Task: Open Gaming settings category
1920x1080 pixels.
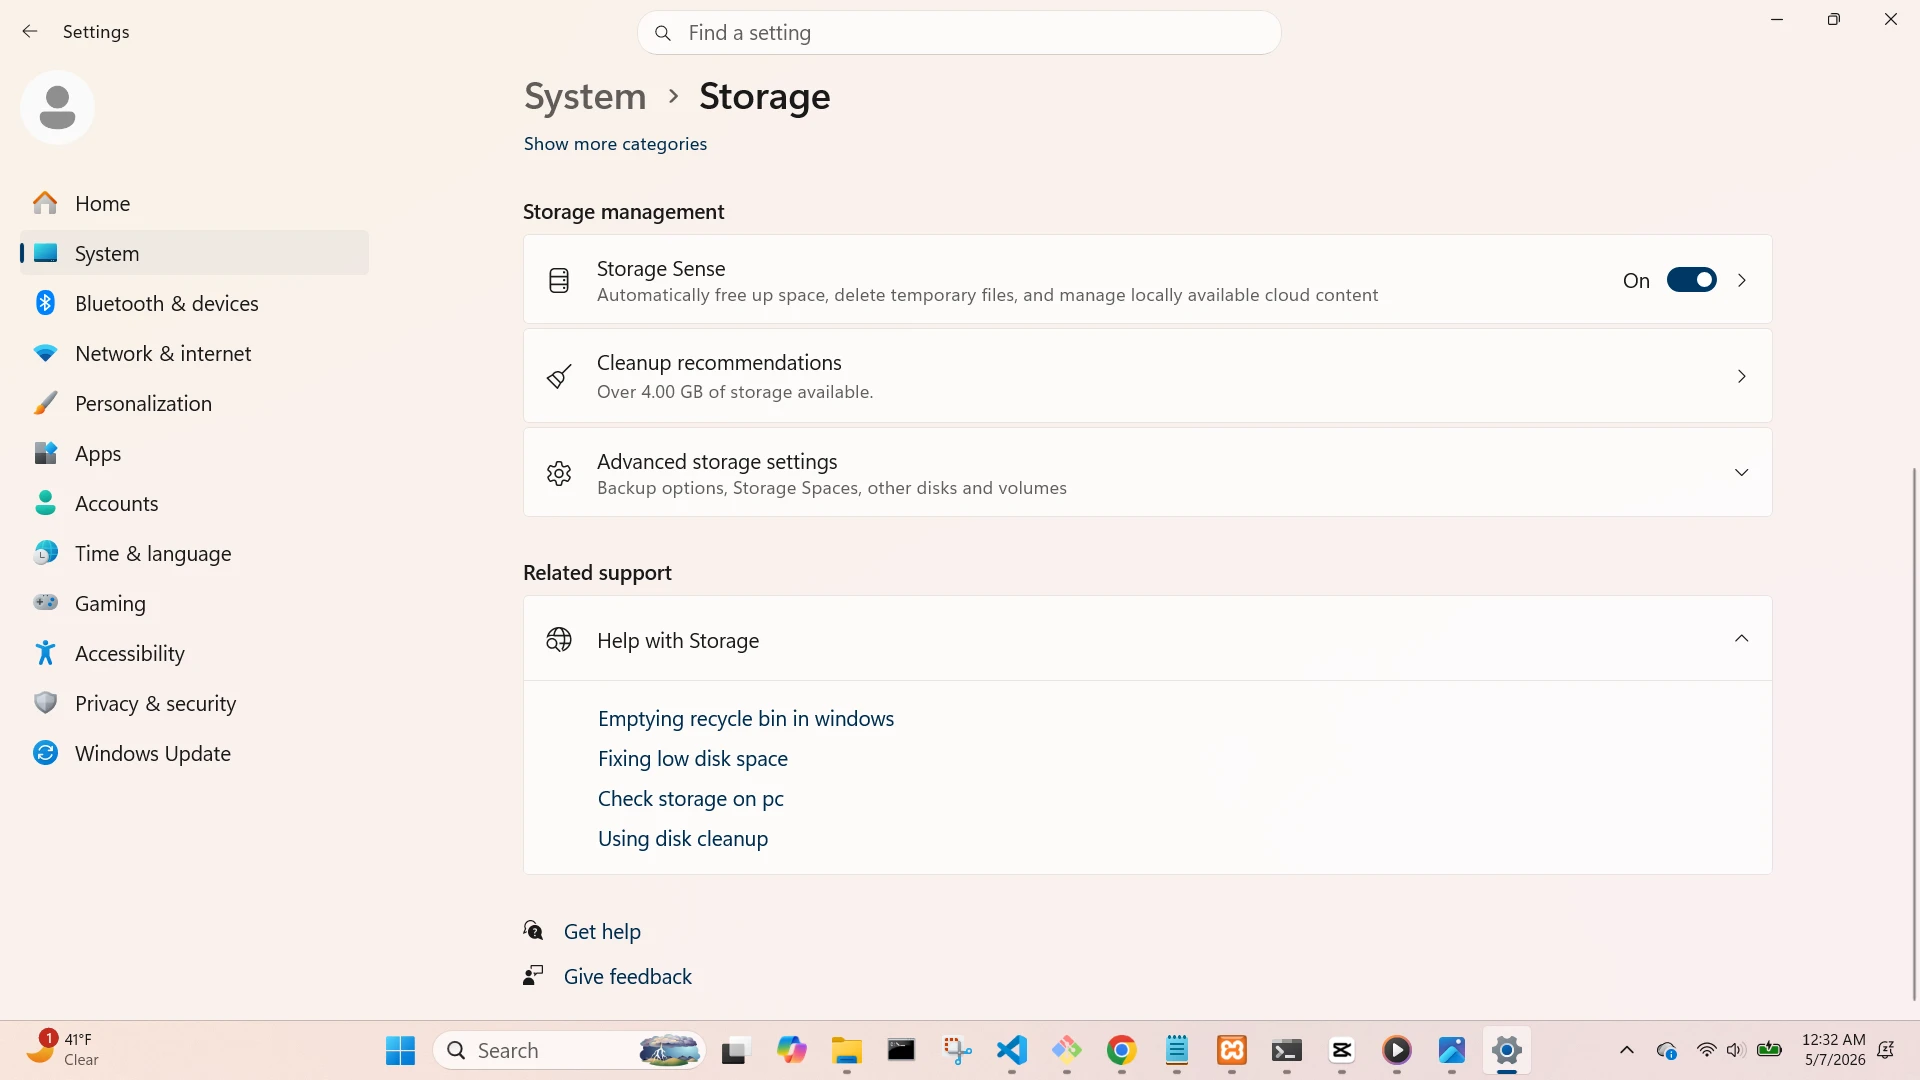Action: [194, 603]
